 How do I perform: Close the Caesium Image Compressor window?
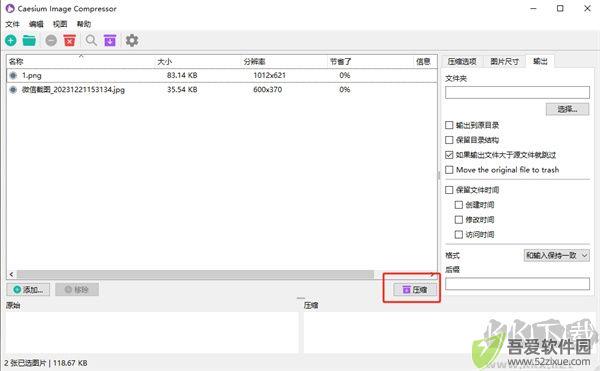[587, 8]
